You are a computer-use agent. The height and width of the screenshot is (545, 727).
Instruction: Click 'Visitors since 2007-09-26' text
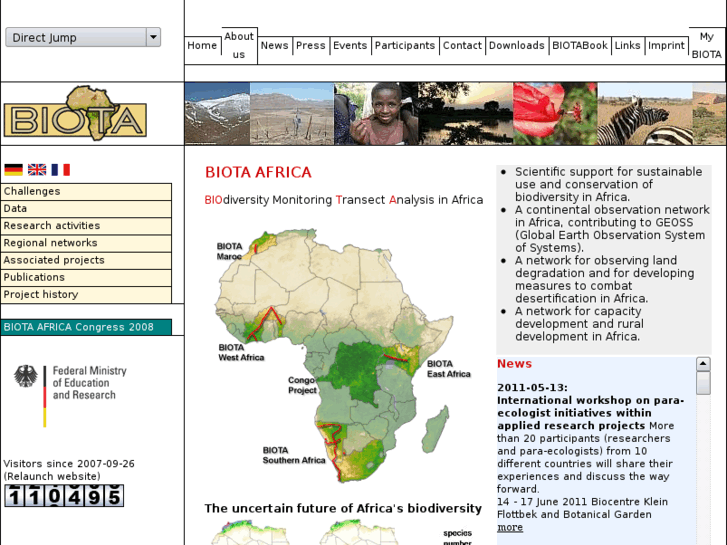[x=69, y=463]
